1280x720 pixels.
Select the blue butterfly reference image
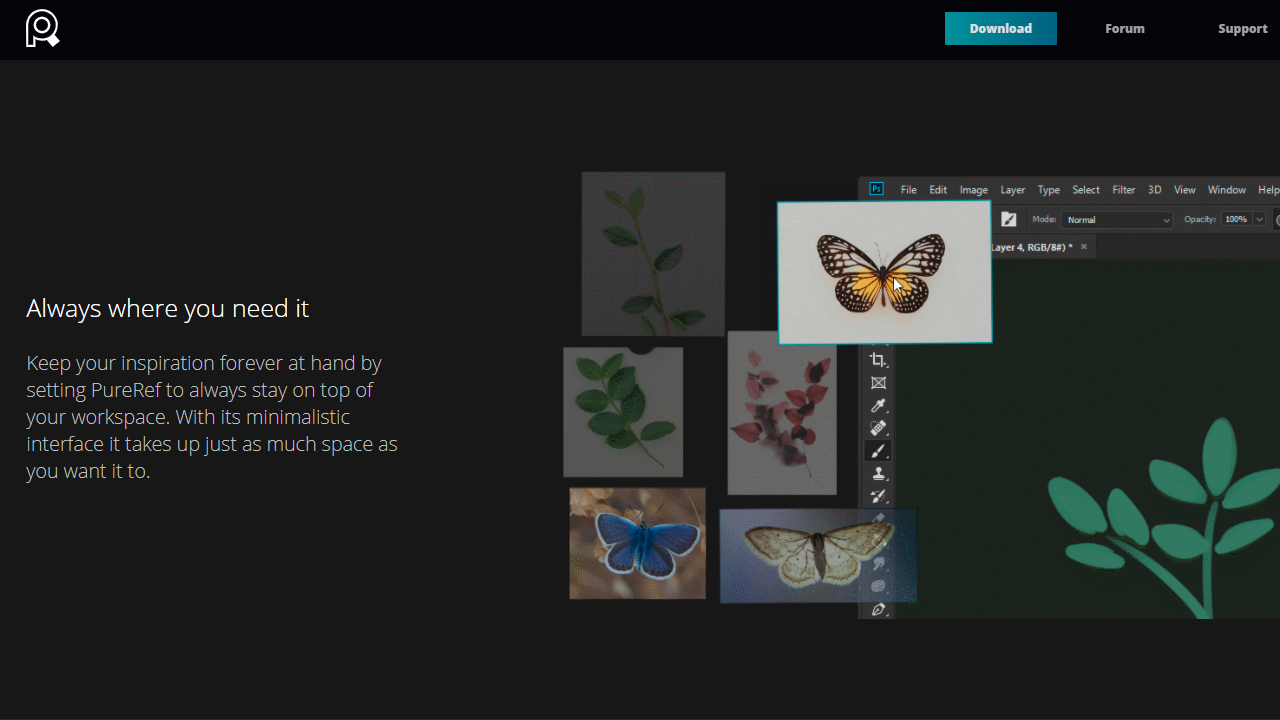(637, 543)
